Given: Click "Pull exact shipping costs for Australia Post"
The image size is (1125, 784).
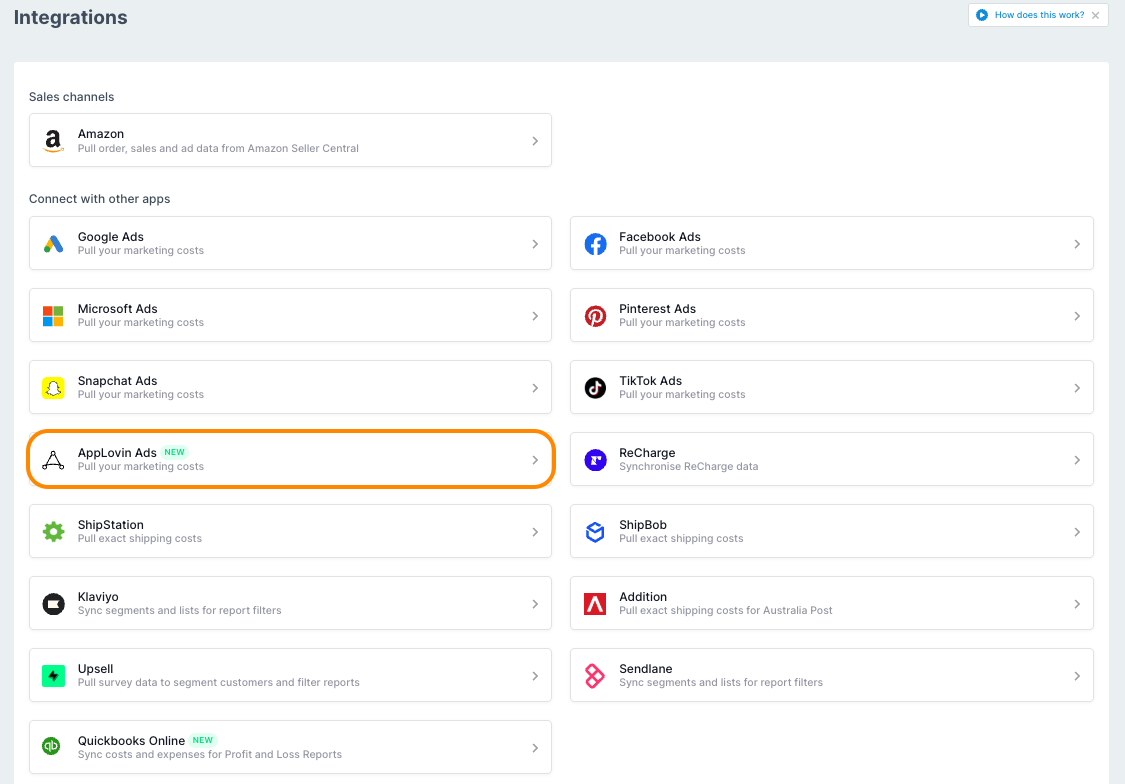Looking at the screenshot, I should click(x=725, y=610).
